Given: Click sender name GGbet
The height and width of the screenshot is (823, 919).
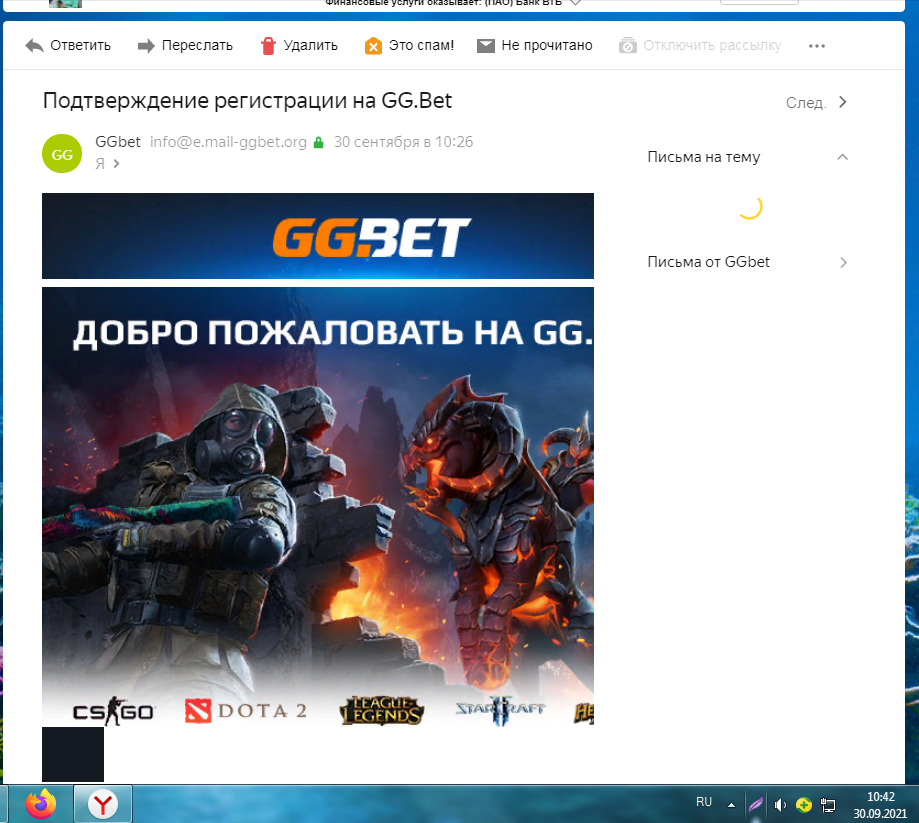Looking at the screenshot, I should (118, 142).
